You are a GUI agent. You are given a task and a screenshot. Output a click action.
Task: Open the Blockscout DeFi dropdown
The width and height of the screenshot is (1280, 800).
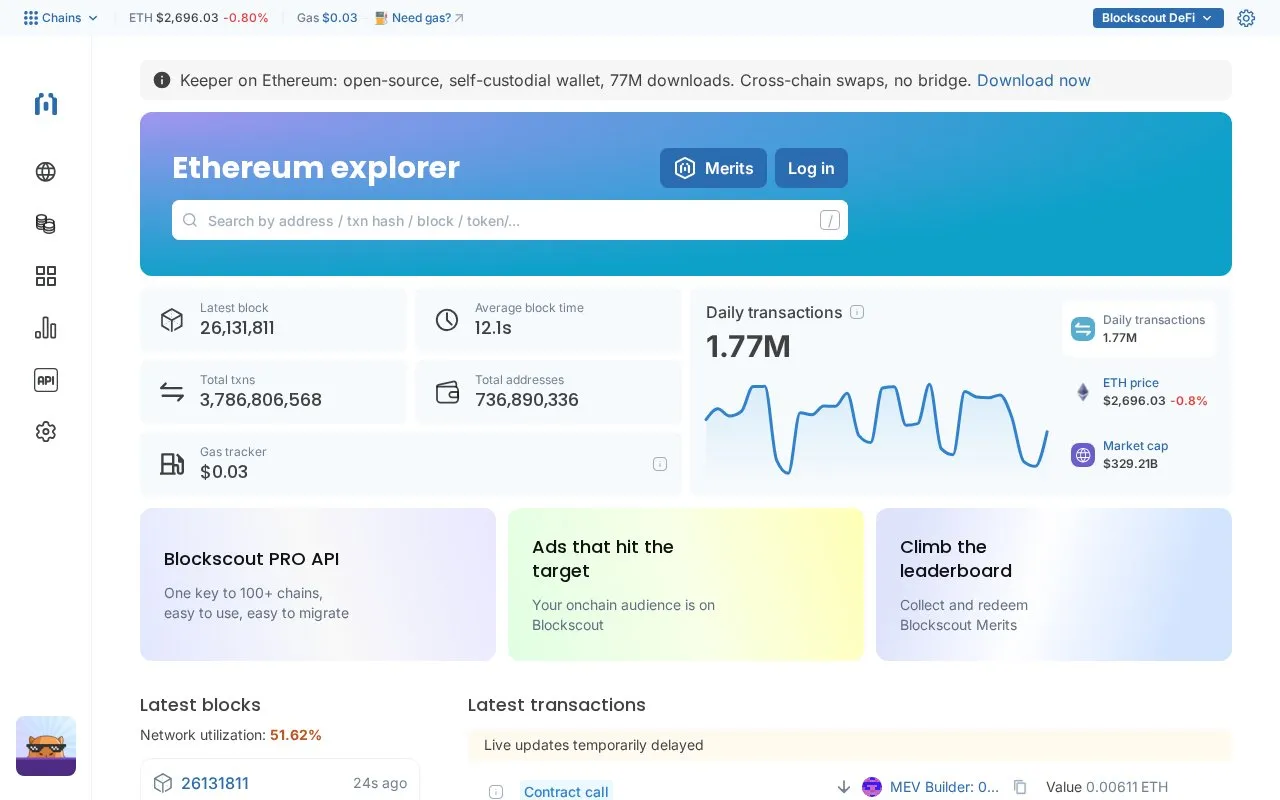point(1158,18)
